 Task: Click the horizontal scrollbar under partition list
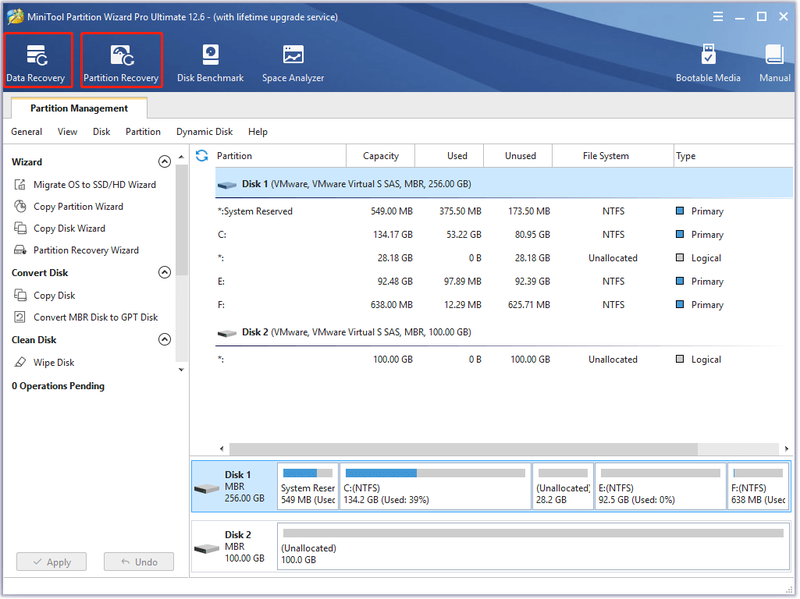click(x=463, y=449)
